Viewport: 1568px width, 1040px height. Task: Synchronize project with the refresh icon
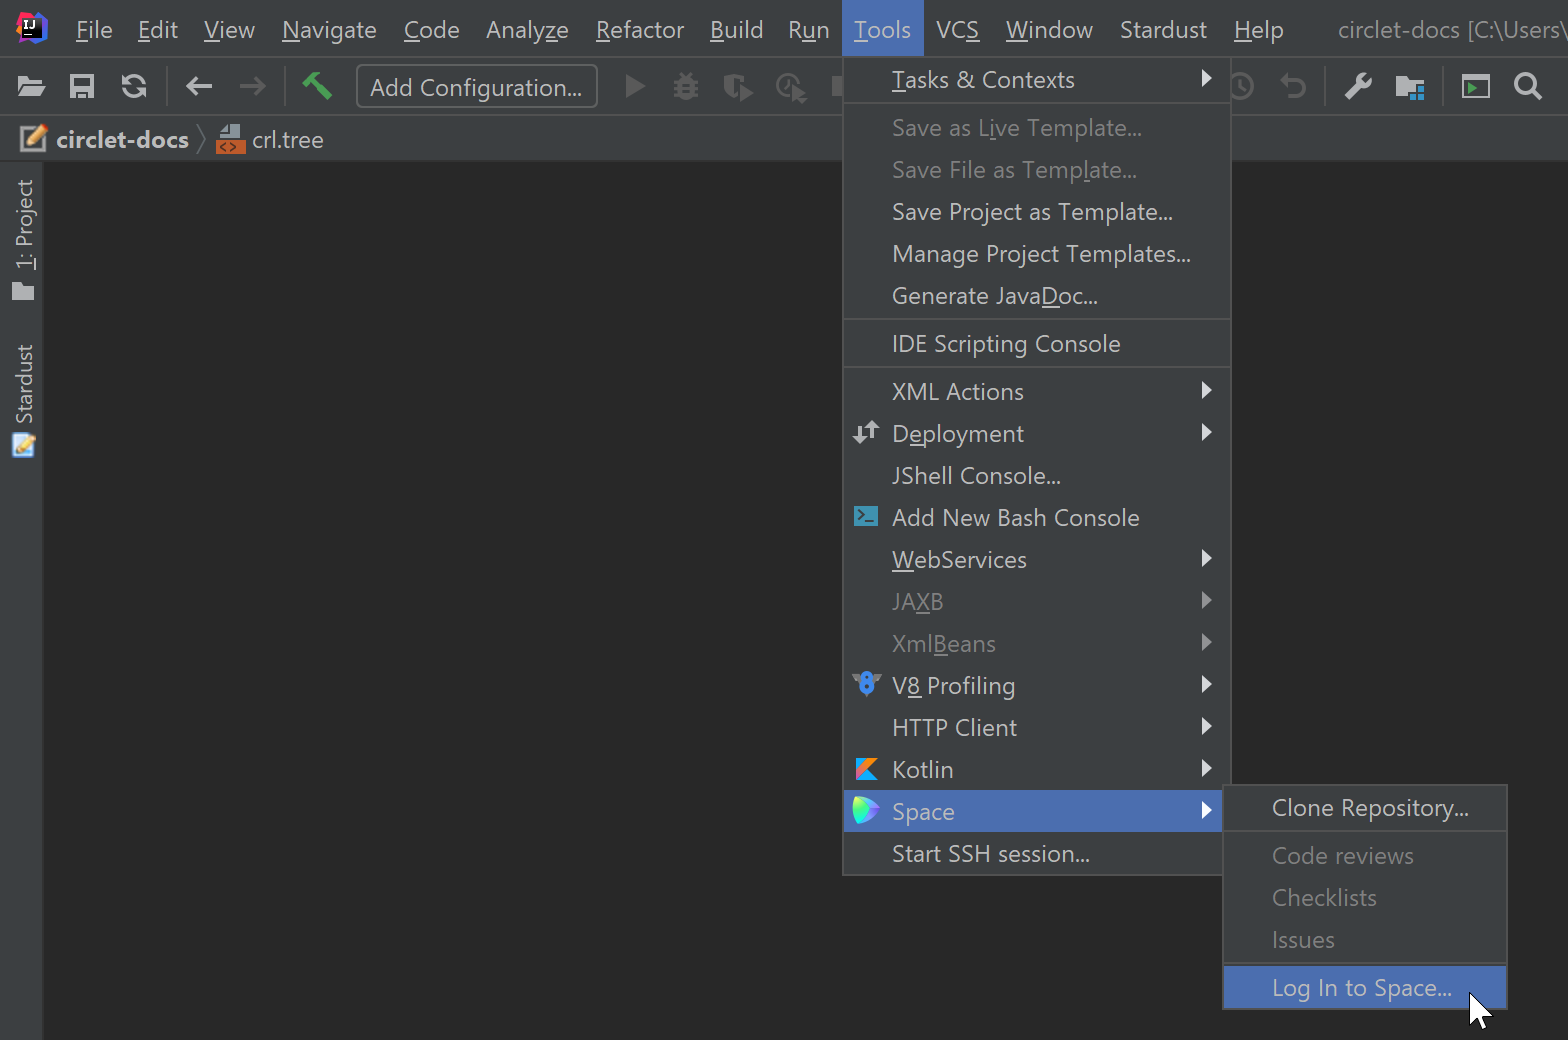[x=134, y=87]
